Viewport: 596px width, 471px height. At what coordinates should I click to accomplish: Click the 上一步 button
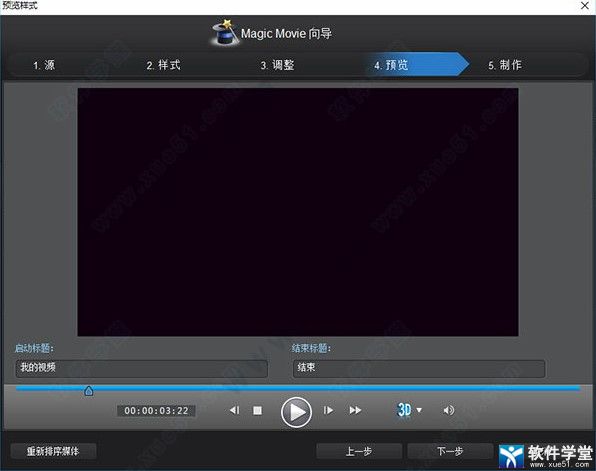click(359, 451)
